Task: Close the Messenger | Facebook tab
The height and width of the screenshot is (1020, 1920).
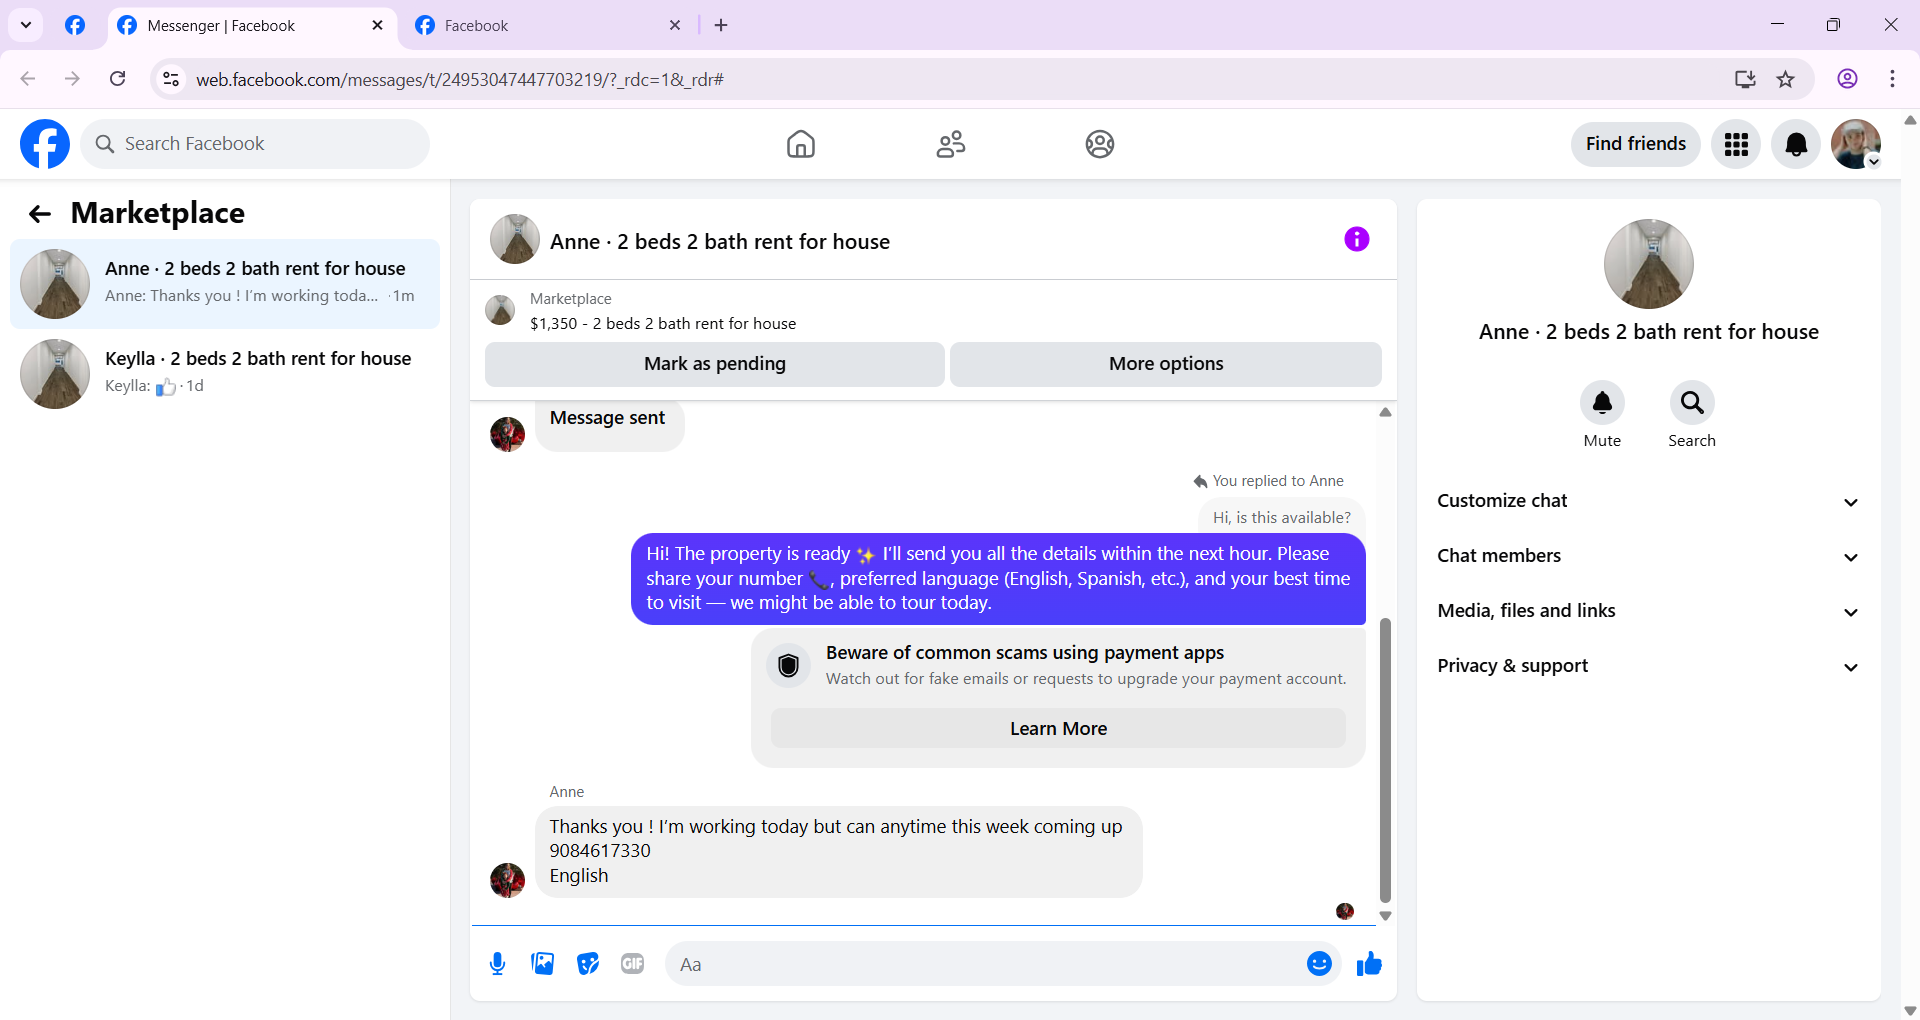Action: [377, 25]
